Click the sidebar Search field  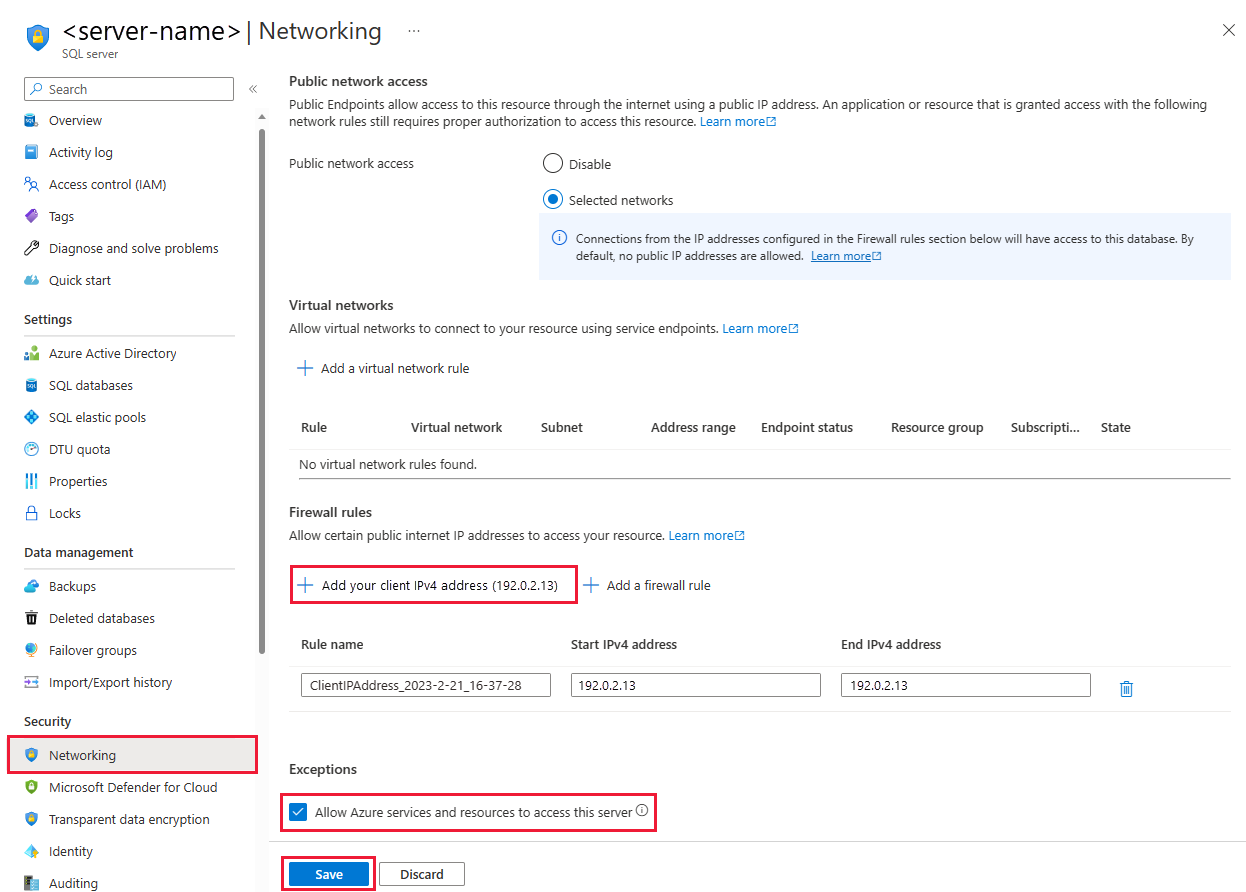click(129, 89)
